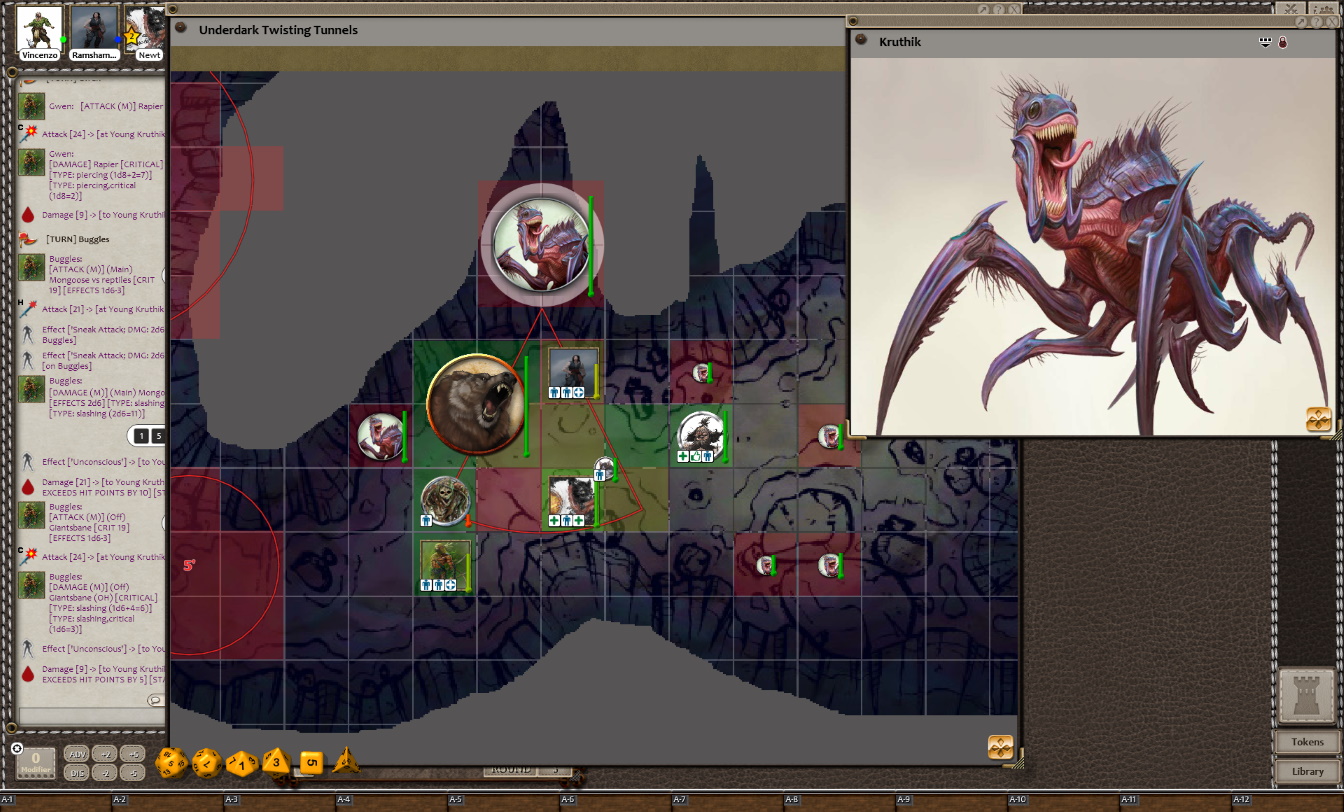Open the Library sidebar panel
This screenshot has height=812, width=1344.
tap(1307, 771)
